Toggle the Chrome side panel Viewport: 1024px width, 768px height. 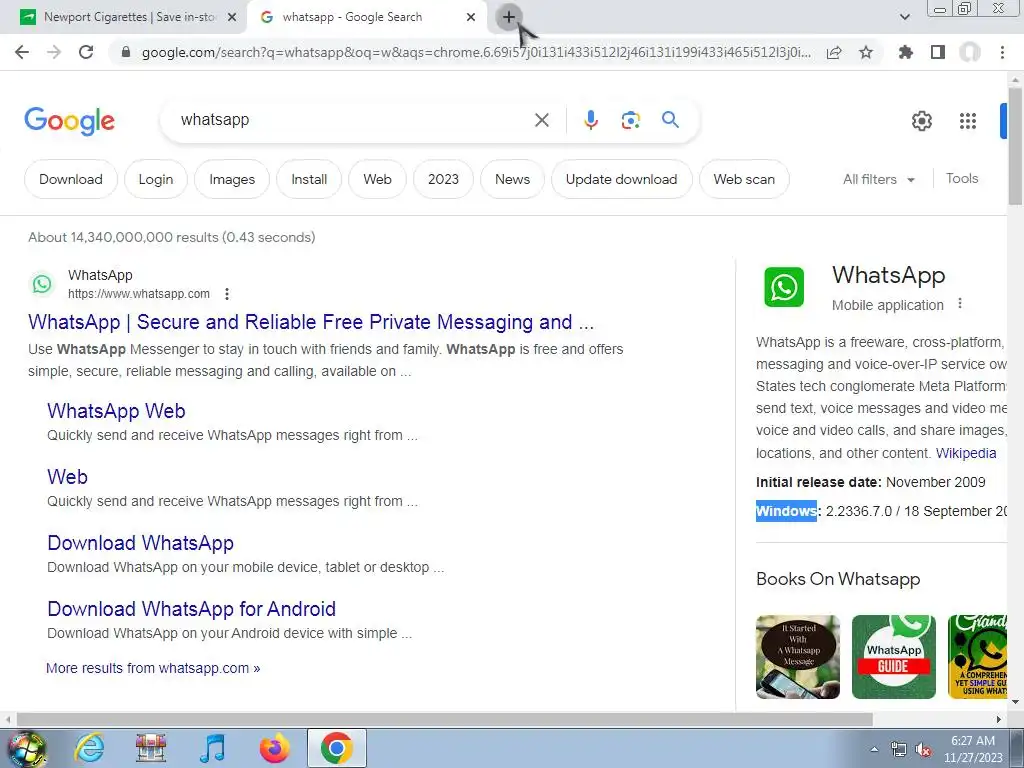tap(938, 52)
